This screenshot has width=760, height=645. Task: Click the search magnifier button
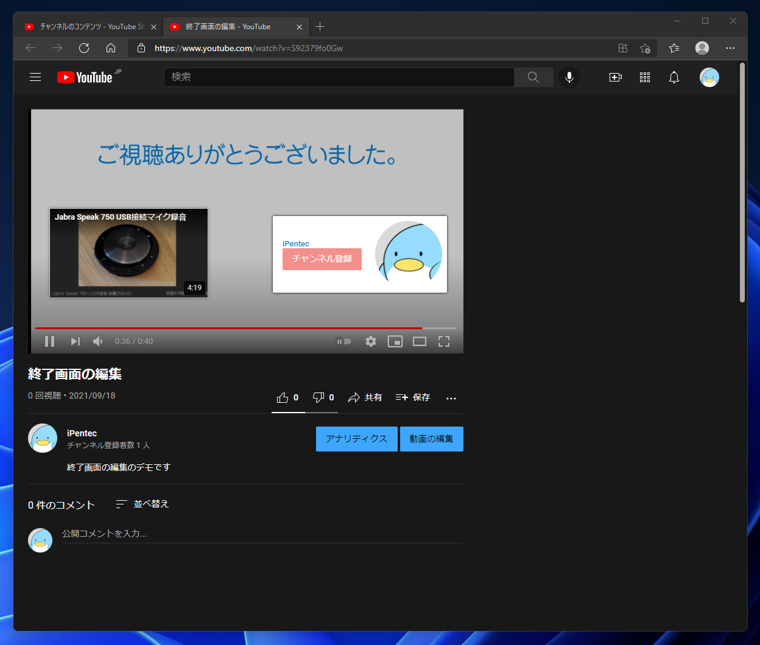point(533,77)
